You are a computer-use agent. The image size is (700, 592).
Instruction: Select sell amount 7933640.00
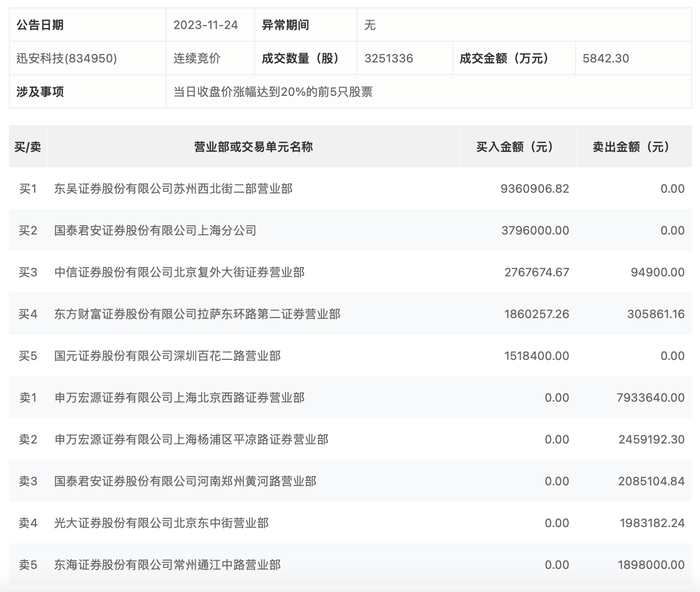(650, 398)
